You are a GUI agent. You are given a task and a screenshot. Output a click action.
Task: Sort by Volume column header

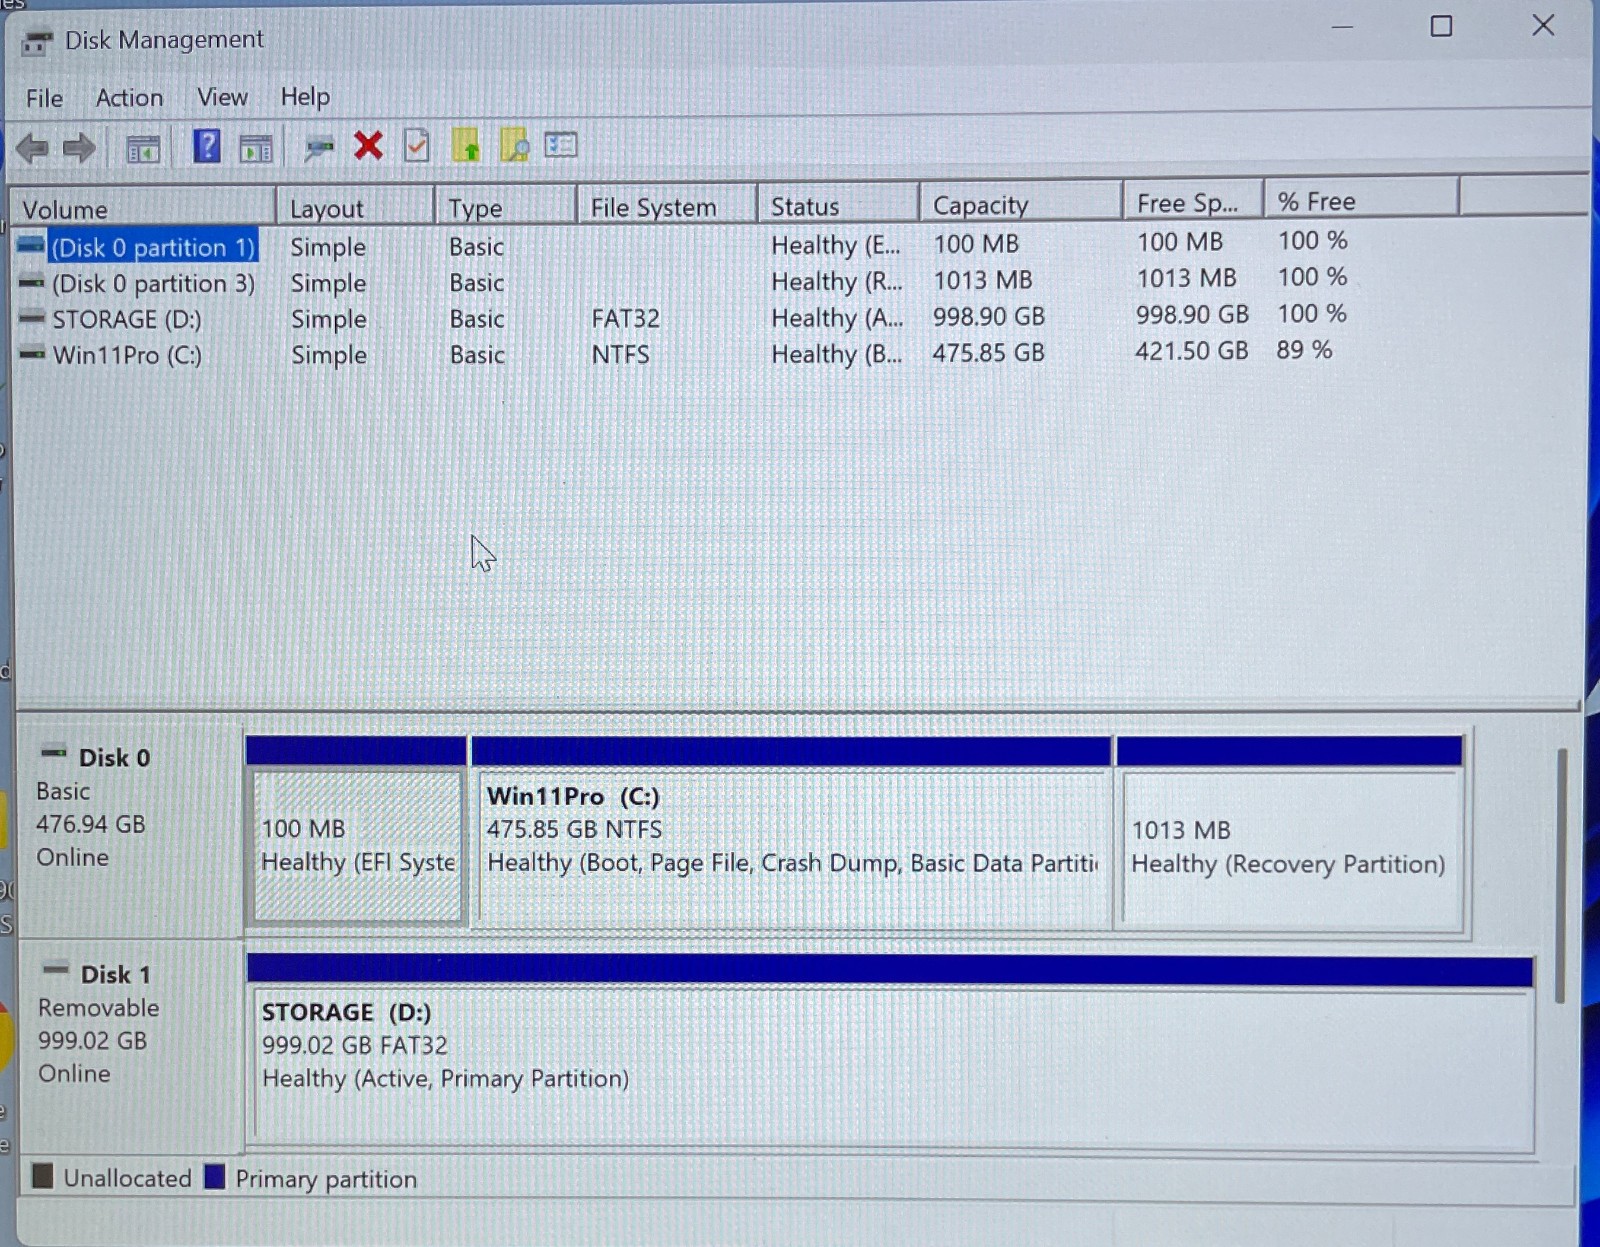point(142,208)
